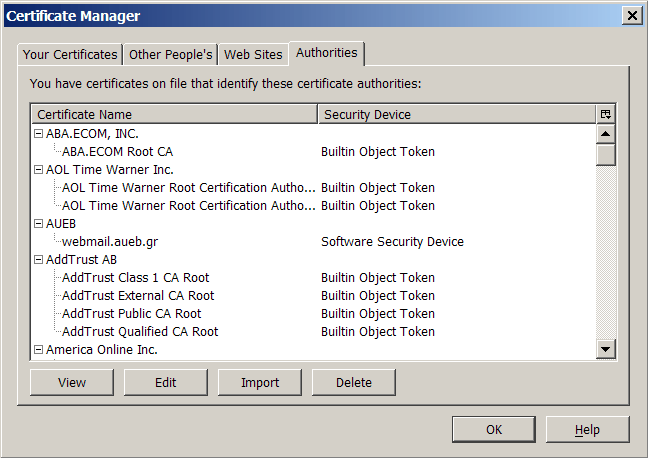Switch to the Your Certificates tab
The width and height of the screenshot is (648, 458).
tap(70, 55)
